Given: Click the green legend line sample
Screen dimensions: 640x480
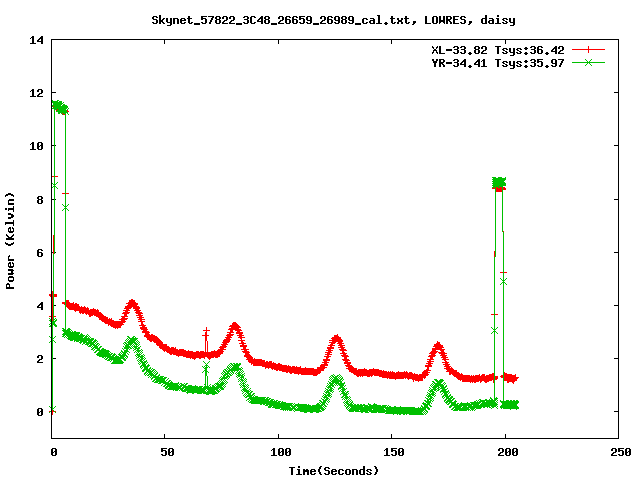Looking at the screenshot, I should [588, 62].
